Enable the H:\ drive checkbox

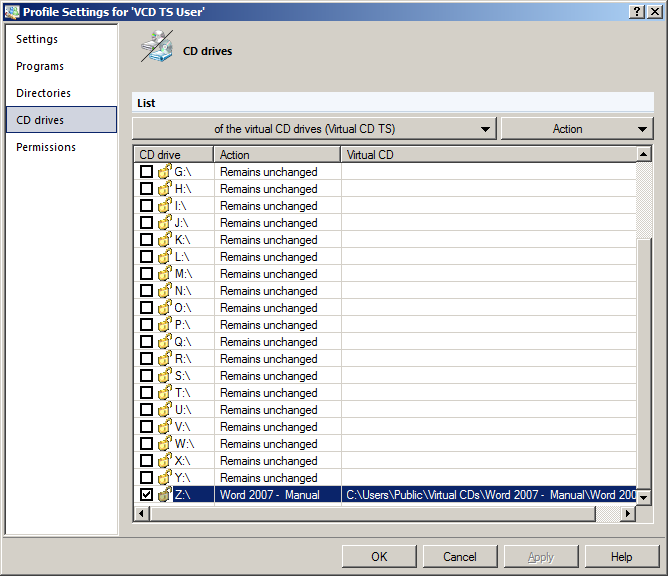tap(147, 189)
